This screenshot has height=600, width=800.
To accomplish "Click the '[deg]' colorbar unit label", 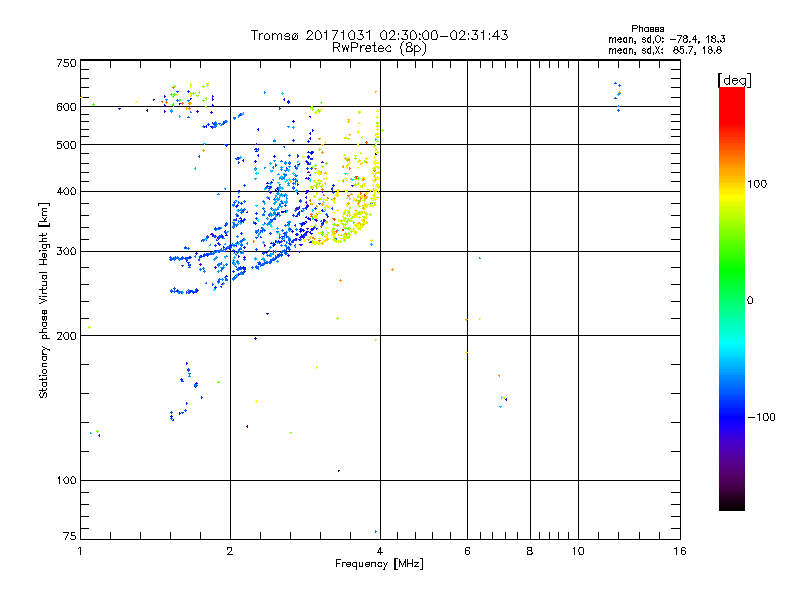I will pos(734,80).
